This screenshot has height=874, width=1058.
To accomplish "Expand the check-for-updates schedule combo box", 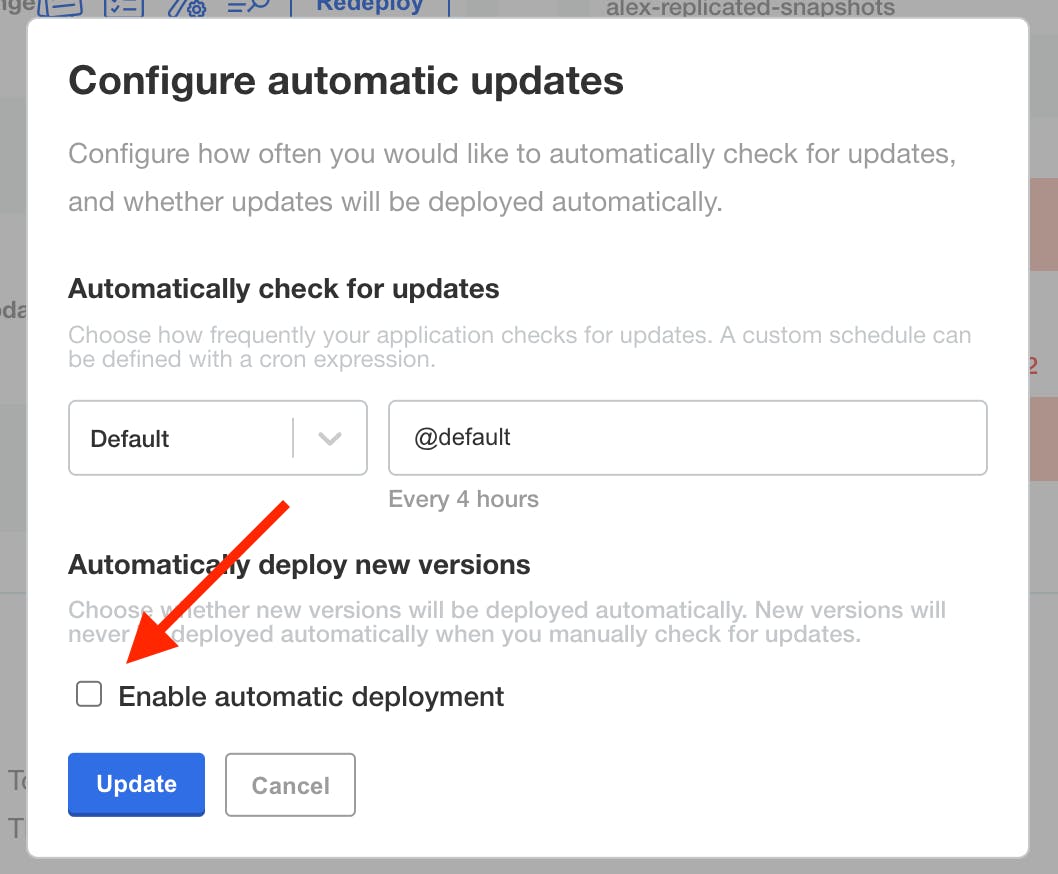I will (217, 438).
